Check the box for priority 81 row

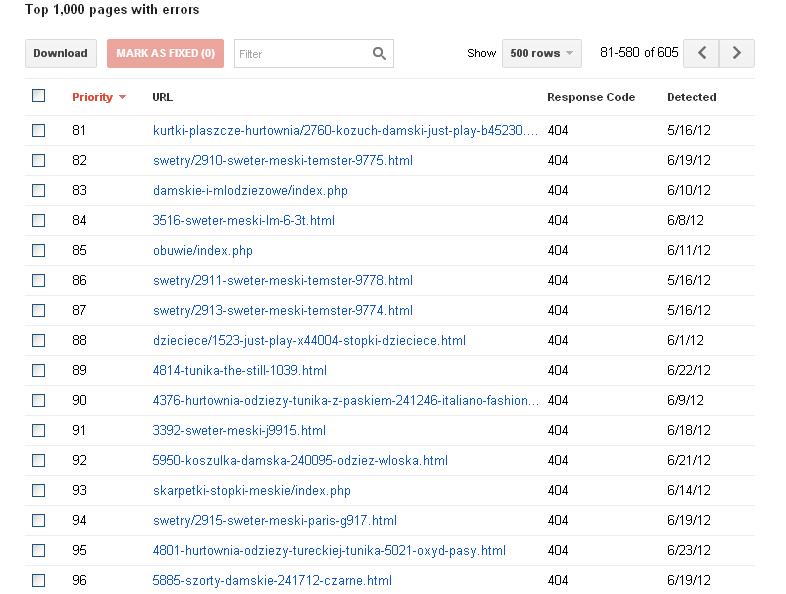[x=39, y=130]
